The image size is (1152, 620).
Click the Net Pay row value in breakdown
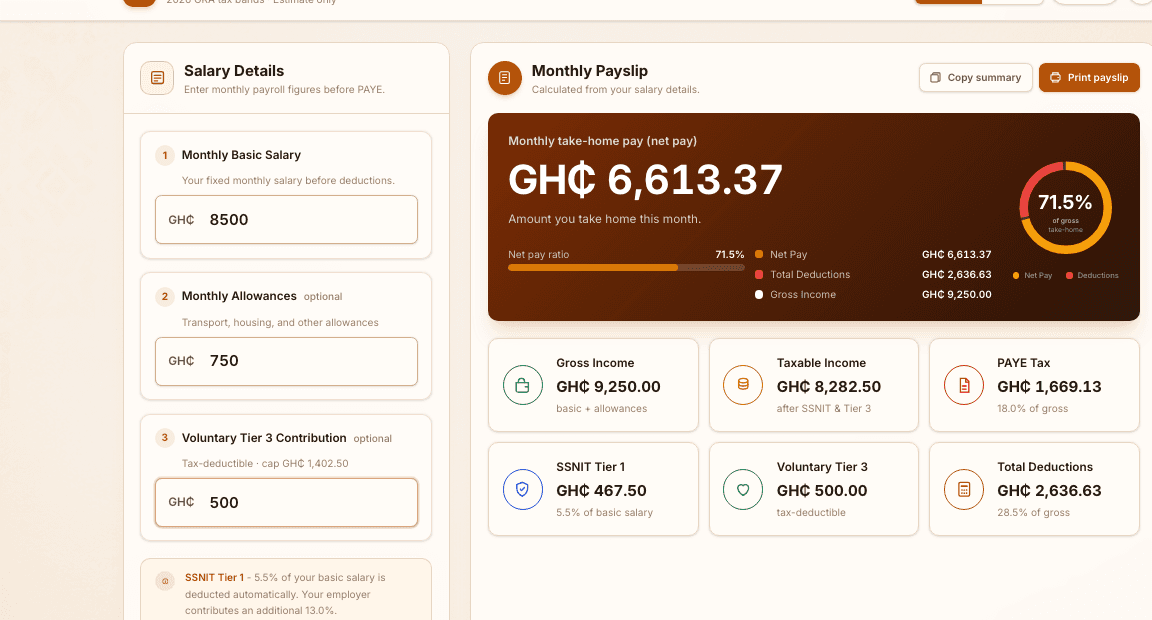tap(957, 255)
